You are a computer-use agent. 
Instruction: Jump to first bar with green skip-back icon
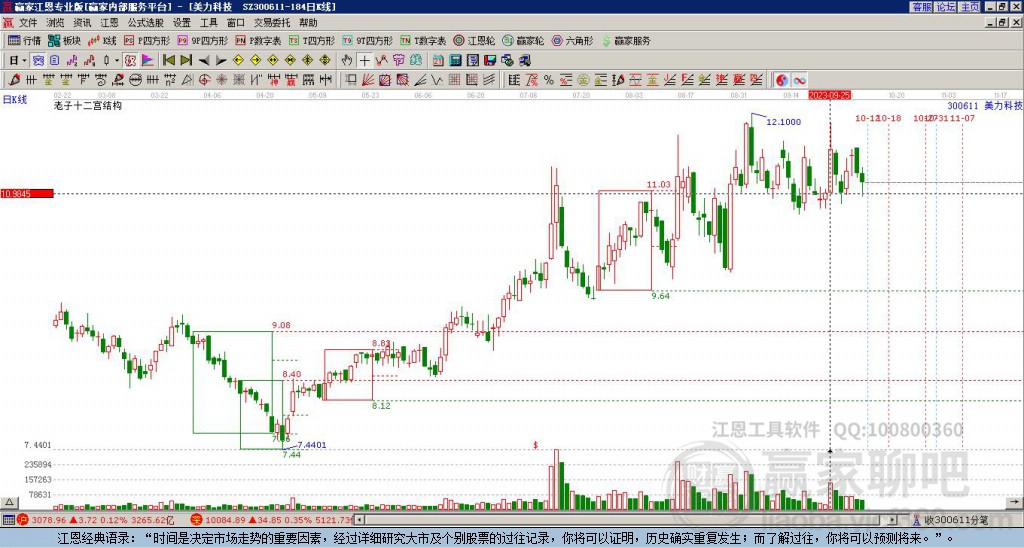click(169, 60)
